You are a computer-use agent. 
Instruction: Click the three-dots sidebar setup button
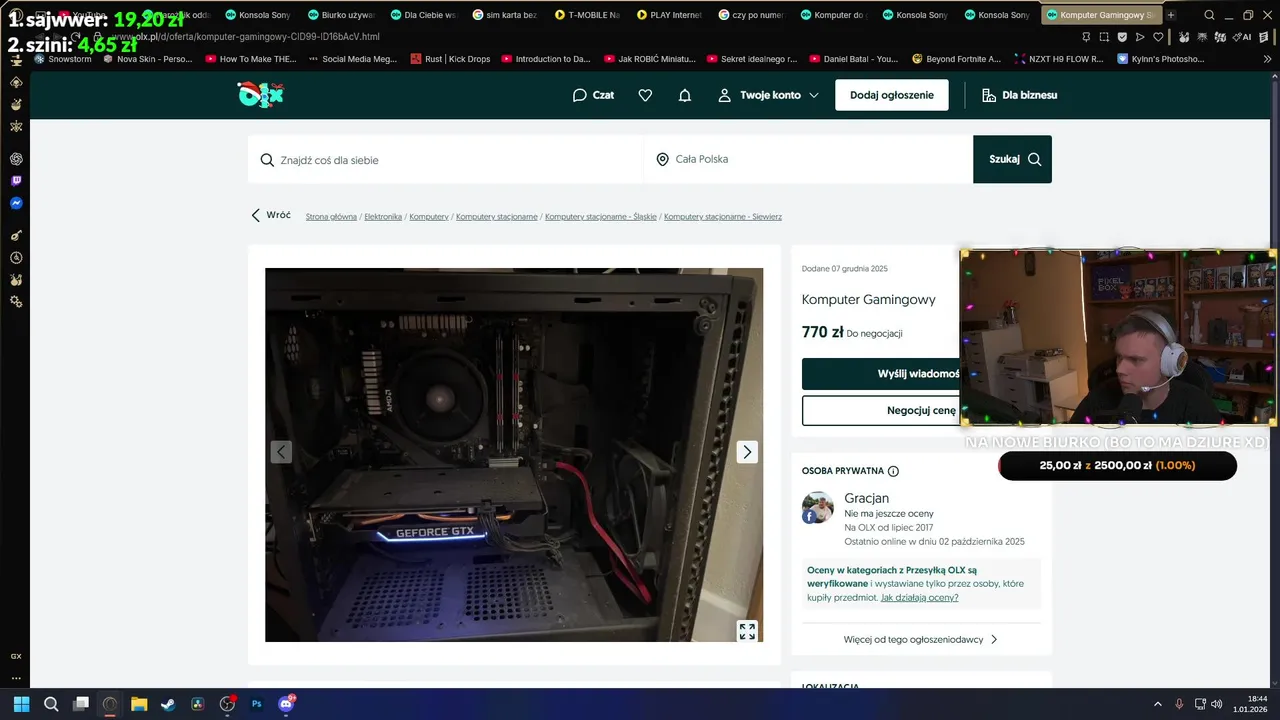pos(16,678)
